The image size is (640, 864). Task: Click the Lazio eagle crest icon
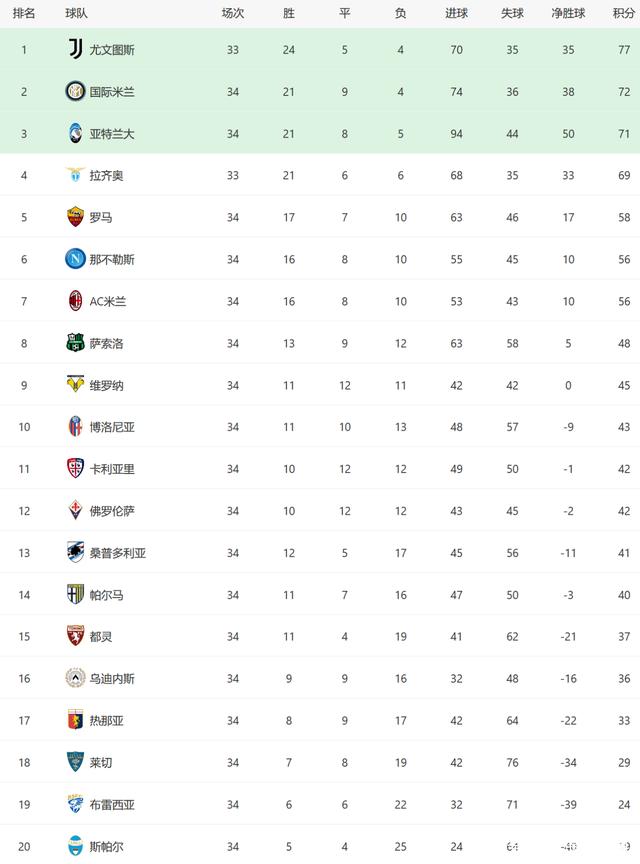click(x=76, y=175)
